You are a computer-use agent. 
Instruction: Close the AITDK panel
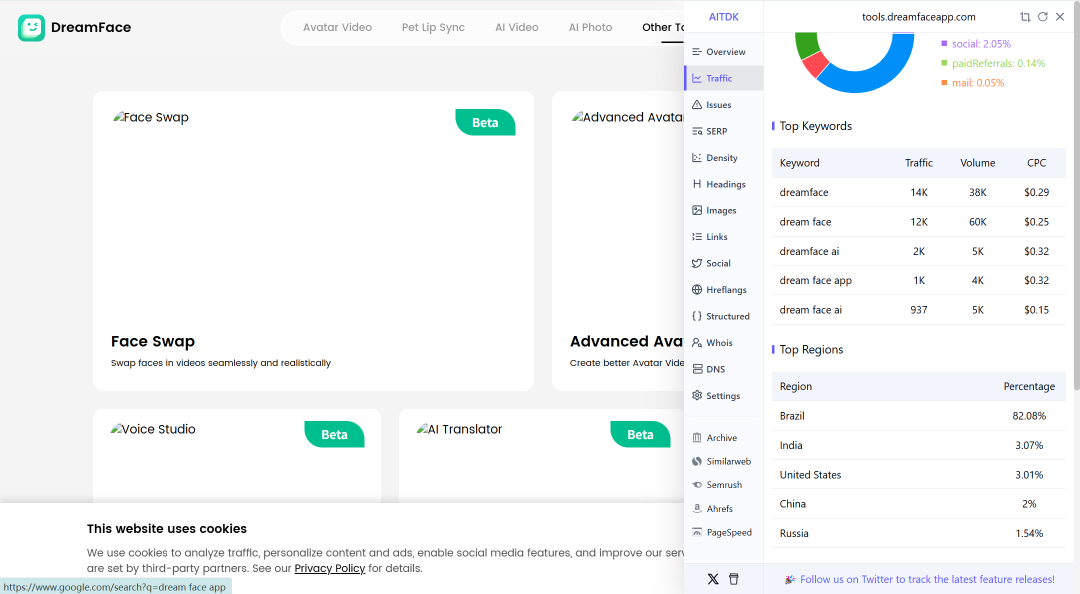point(1060,17)
